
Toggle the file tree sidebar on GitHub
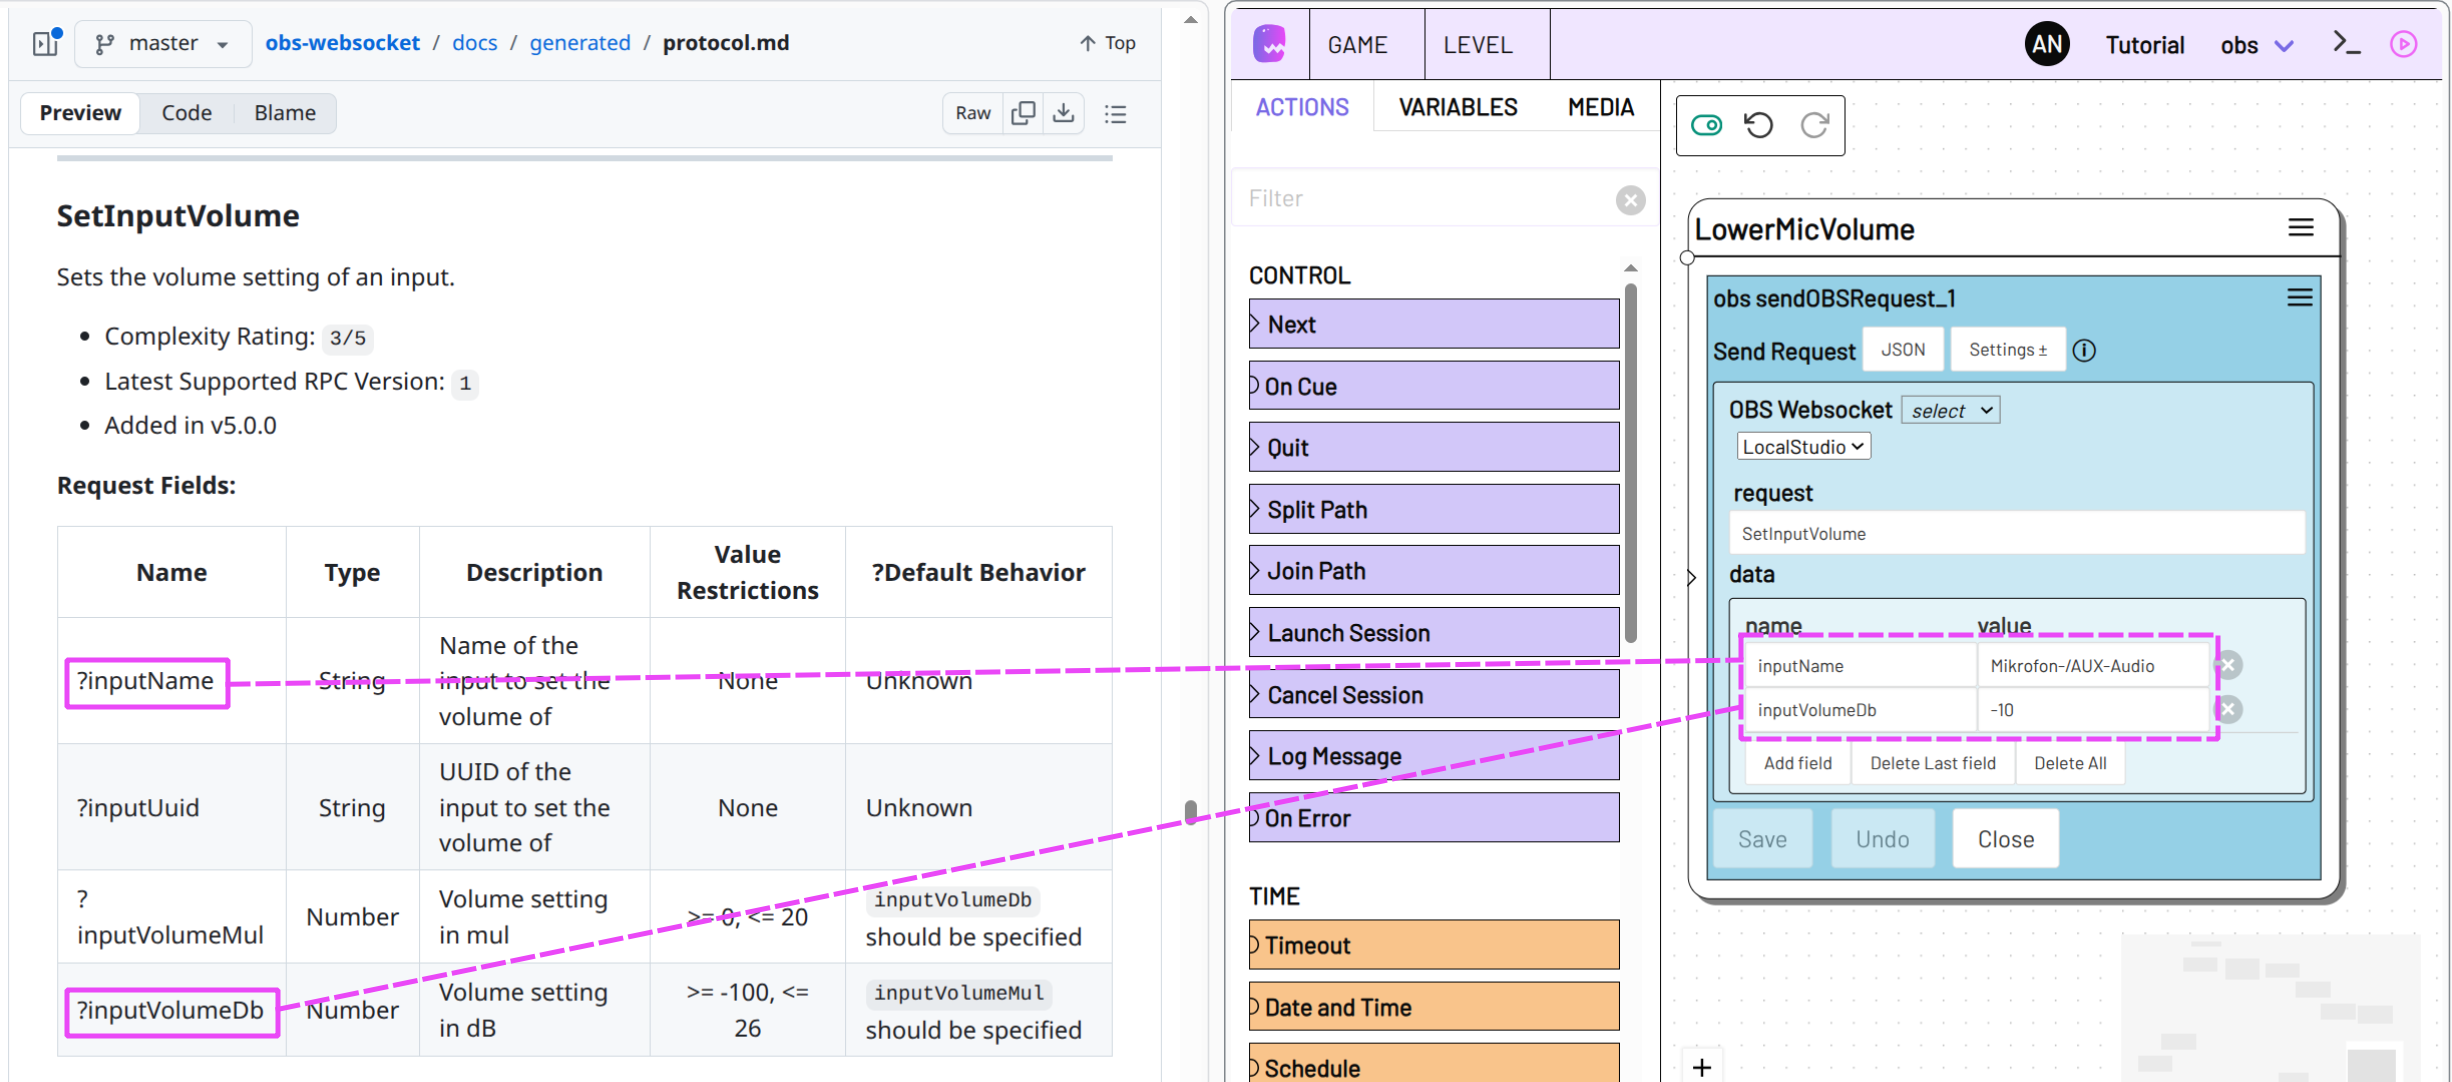click(45, 43)
